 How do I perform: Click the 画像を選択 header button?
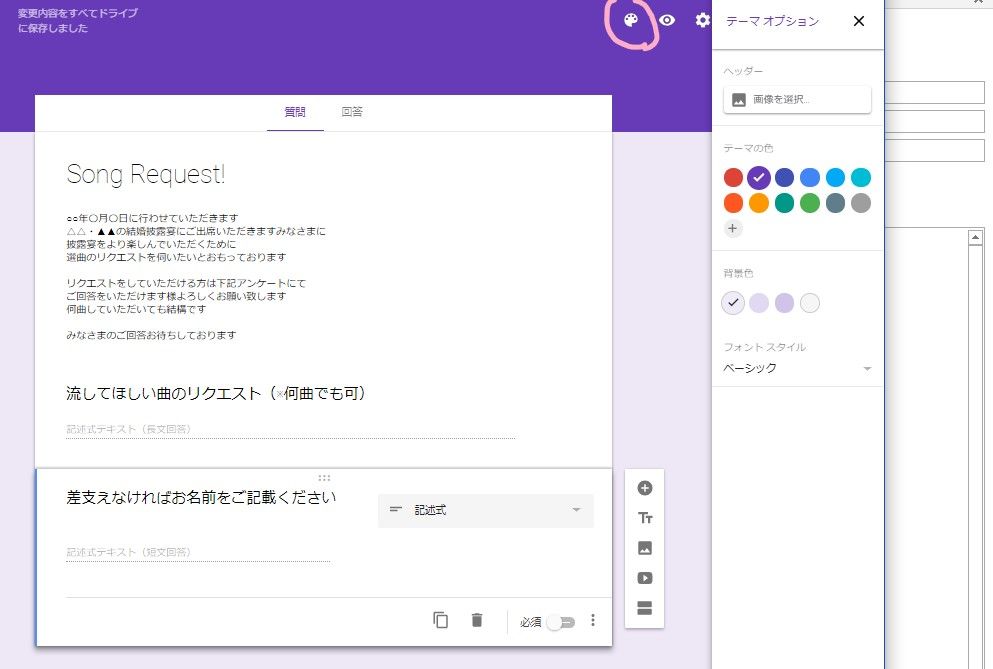(x=797, y=99)
